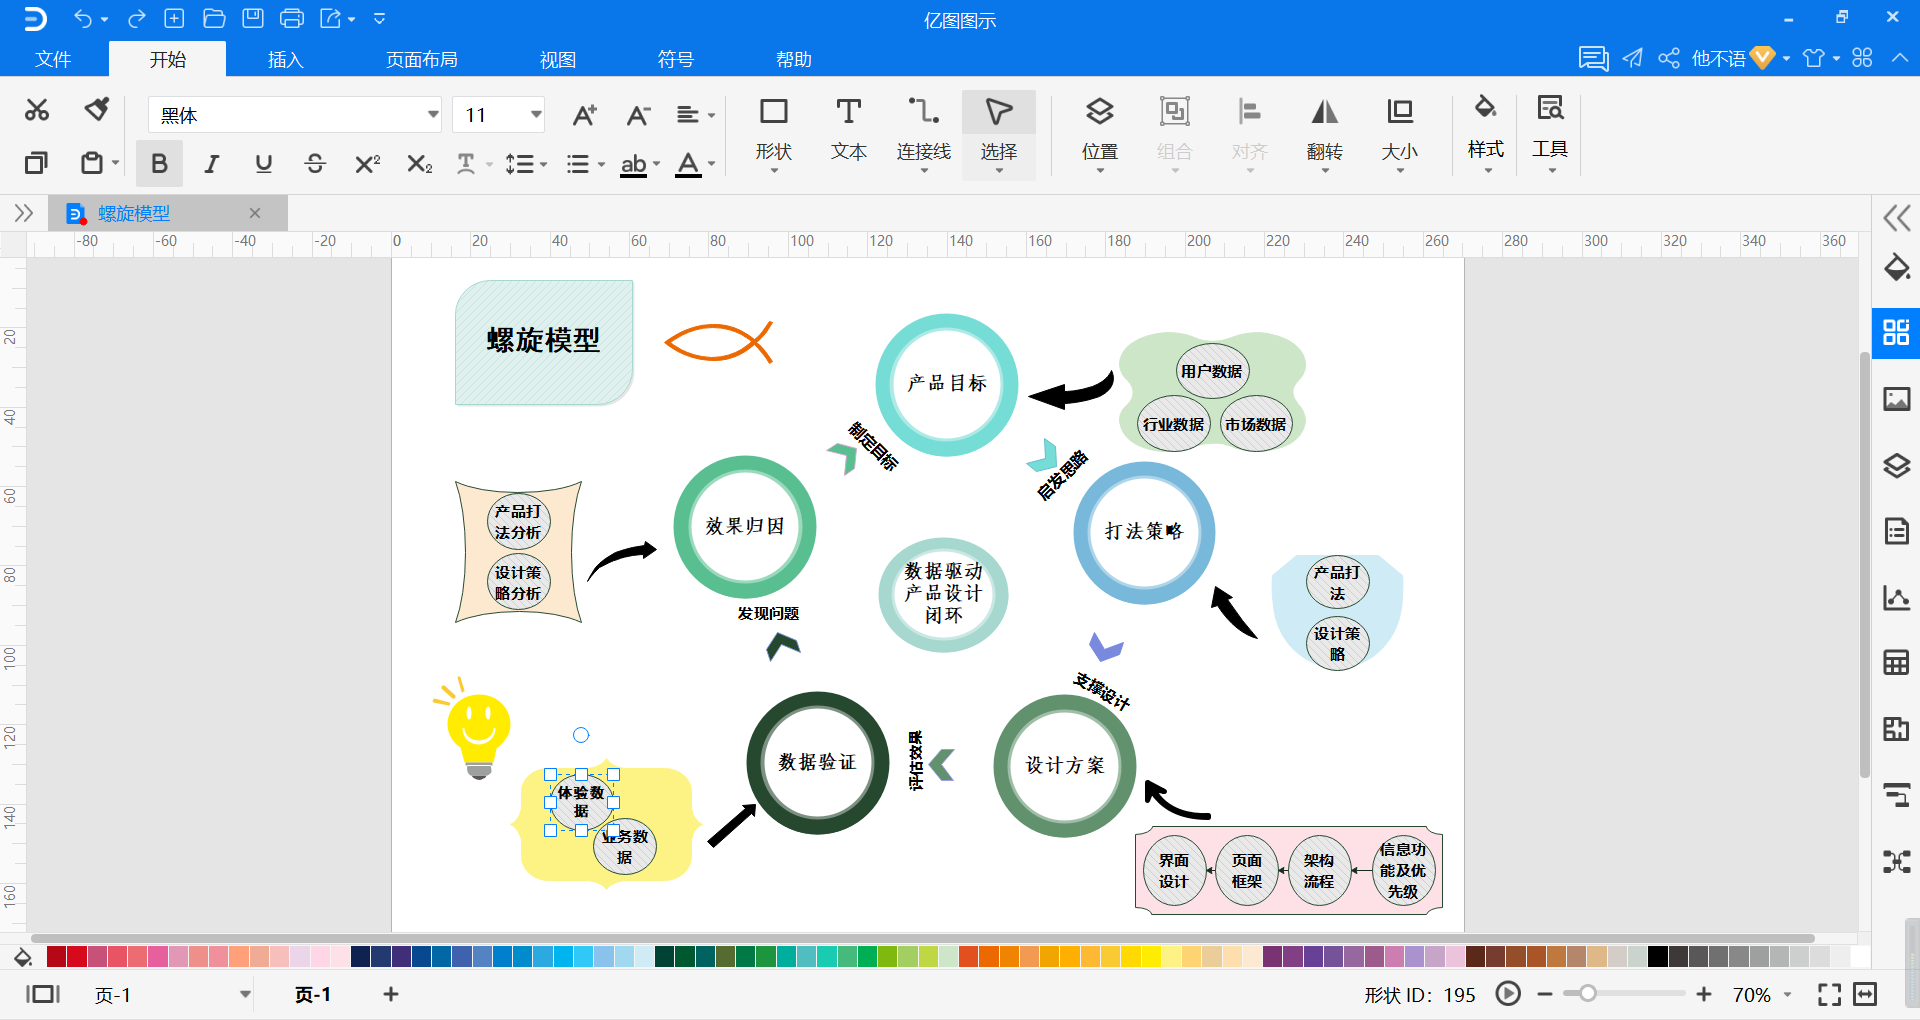Toggle Italic text formatting
Viewport: 1920px width, 1020px height.
coord(211,164)
